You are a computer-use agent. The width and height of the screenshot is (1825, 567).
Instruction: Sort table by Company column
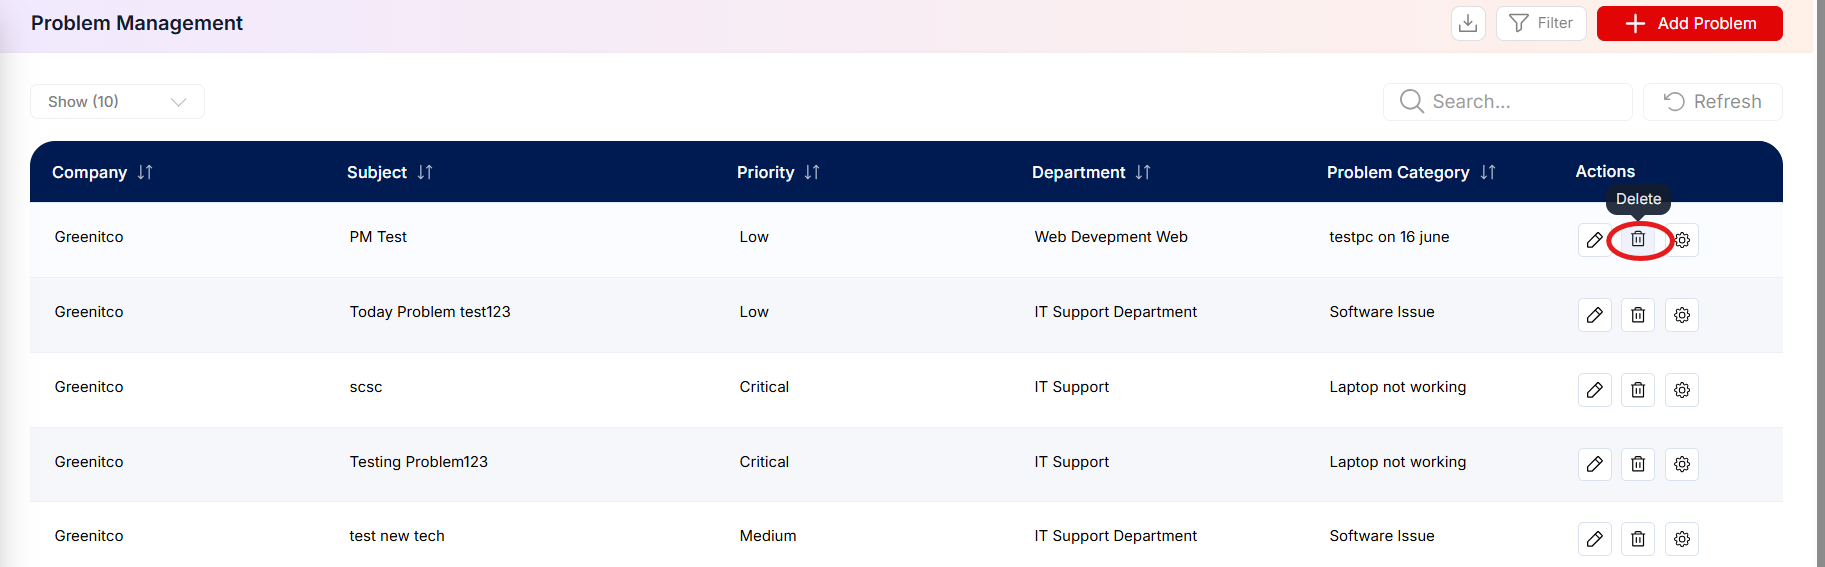[x=145, y=172]
